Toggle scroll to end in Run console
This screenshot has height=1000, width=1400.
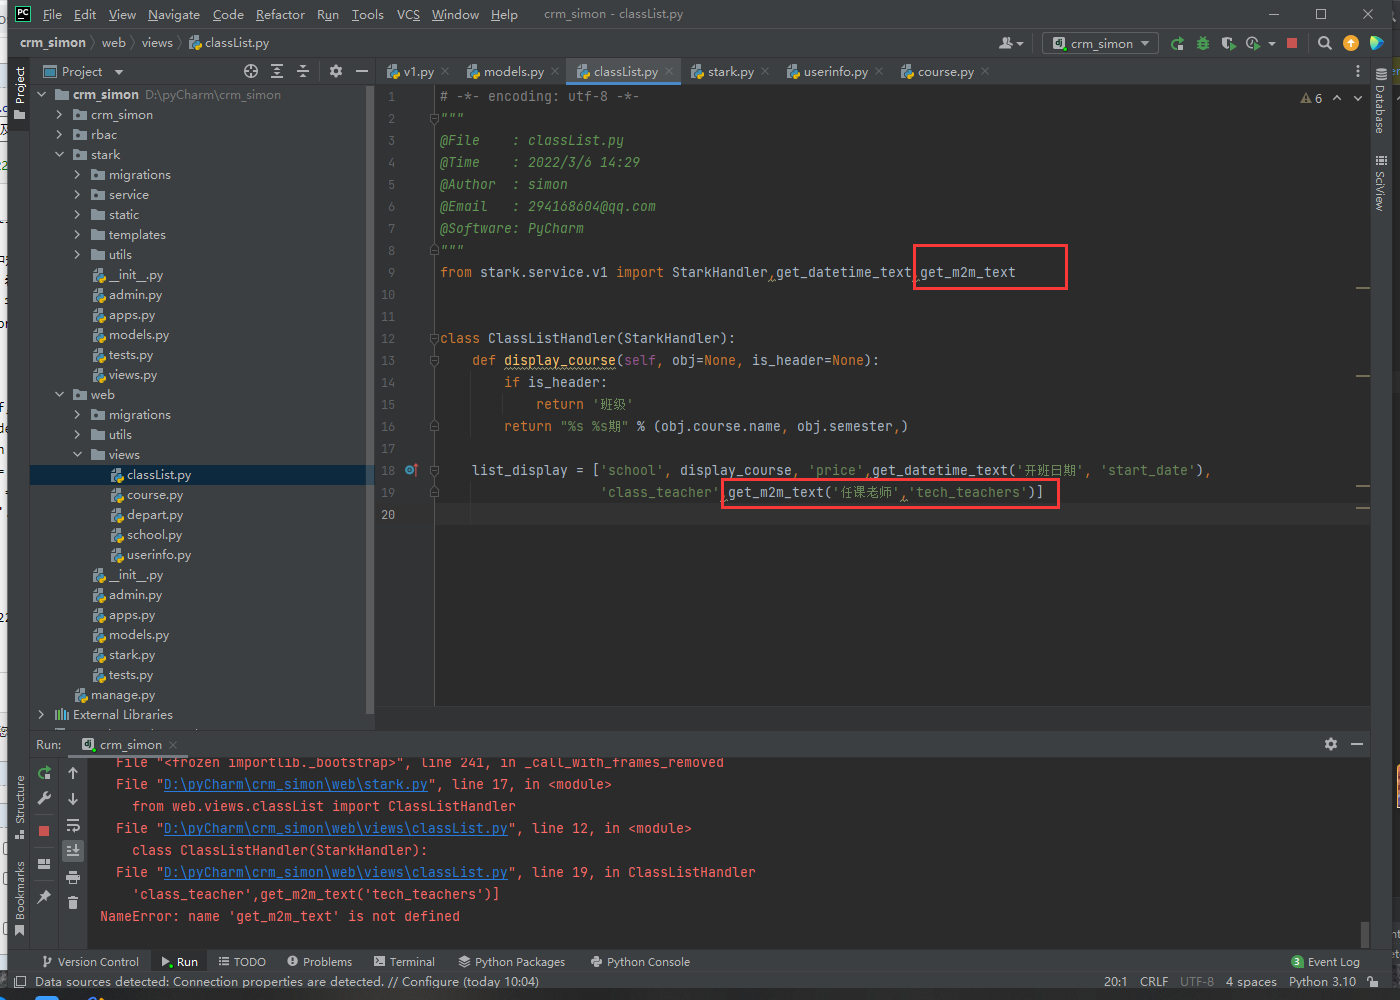coord(73,850)
